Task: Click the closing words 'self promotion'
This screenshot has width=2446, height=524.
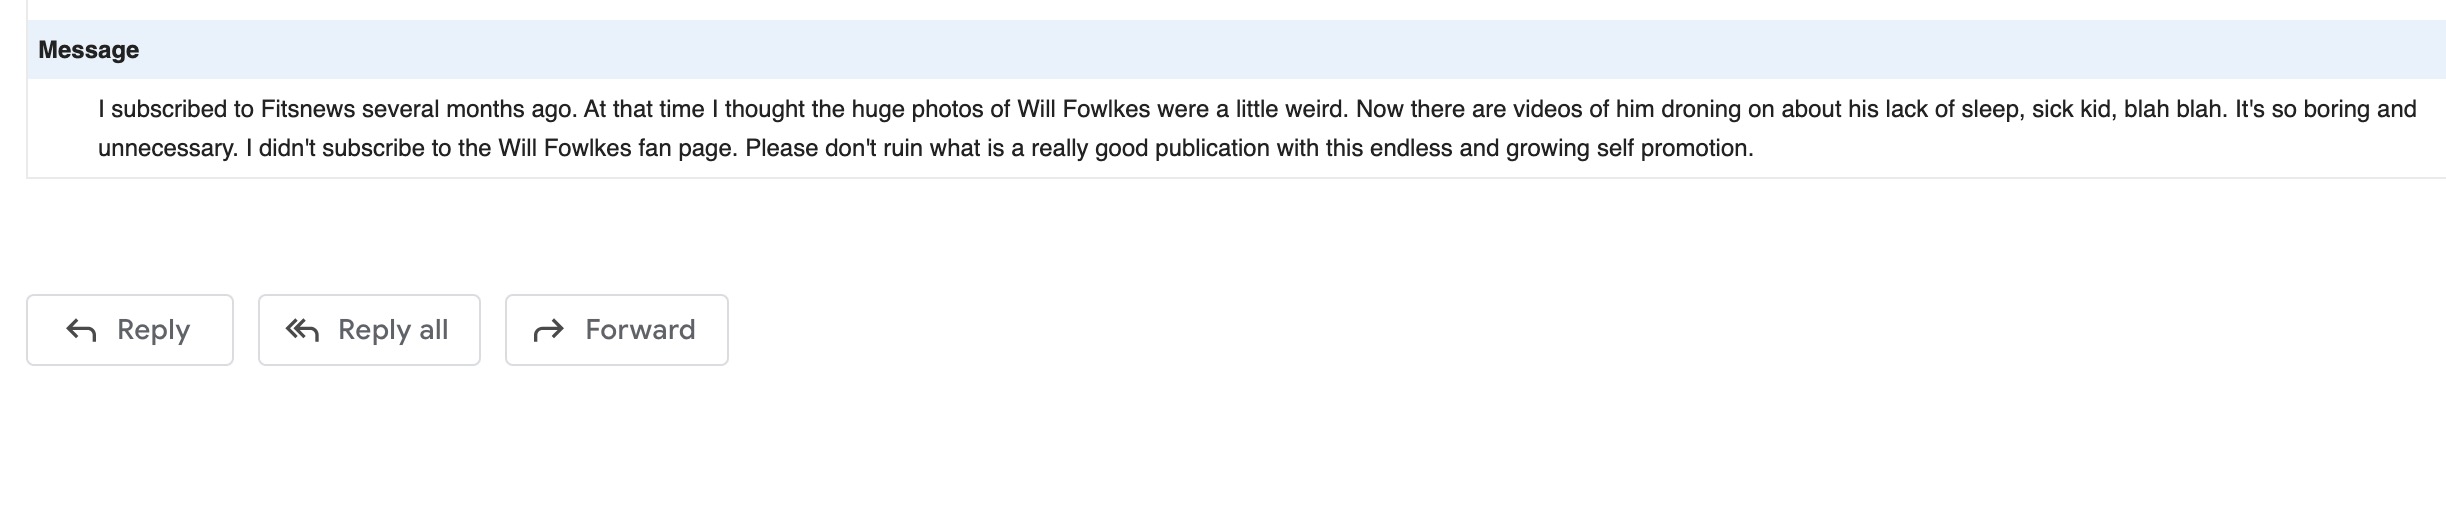Action: point(1674,149)
